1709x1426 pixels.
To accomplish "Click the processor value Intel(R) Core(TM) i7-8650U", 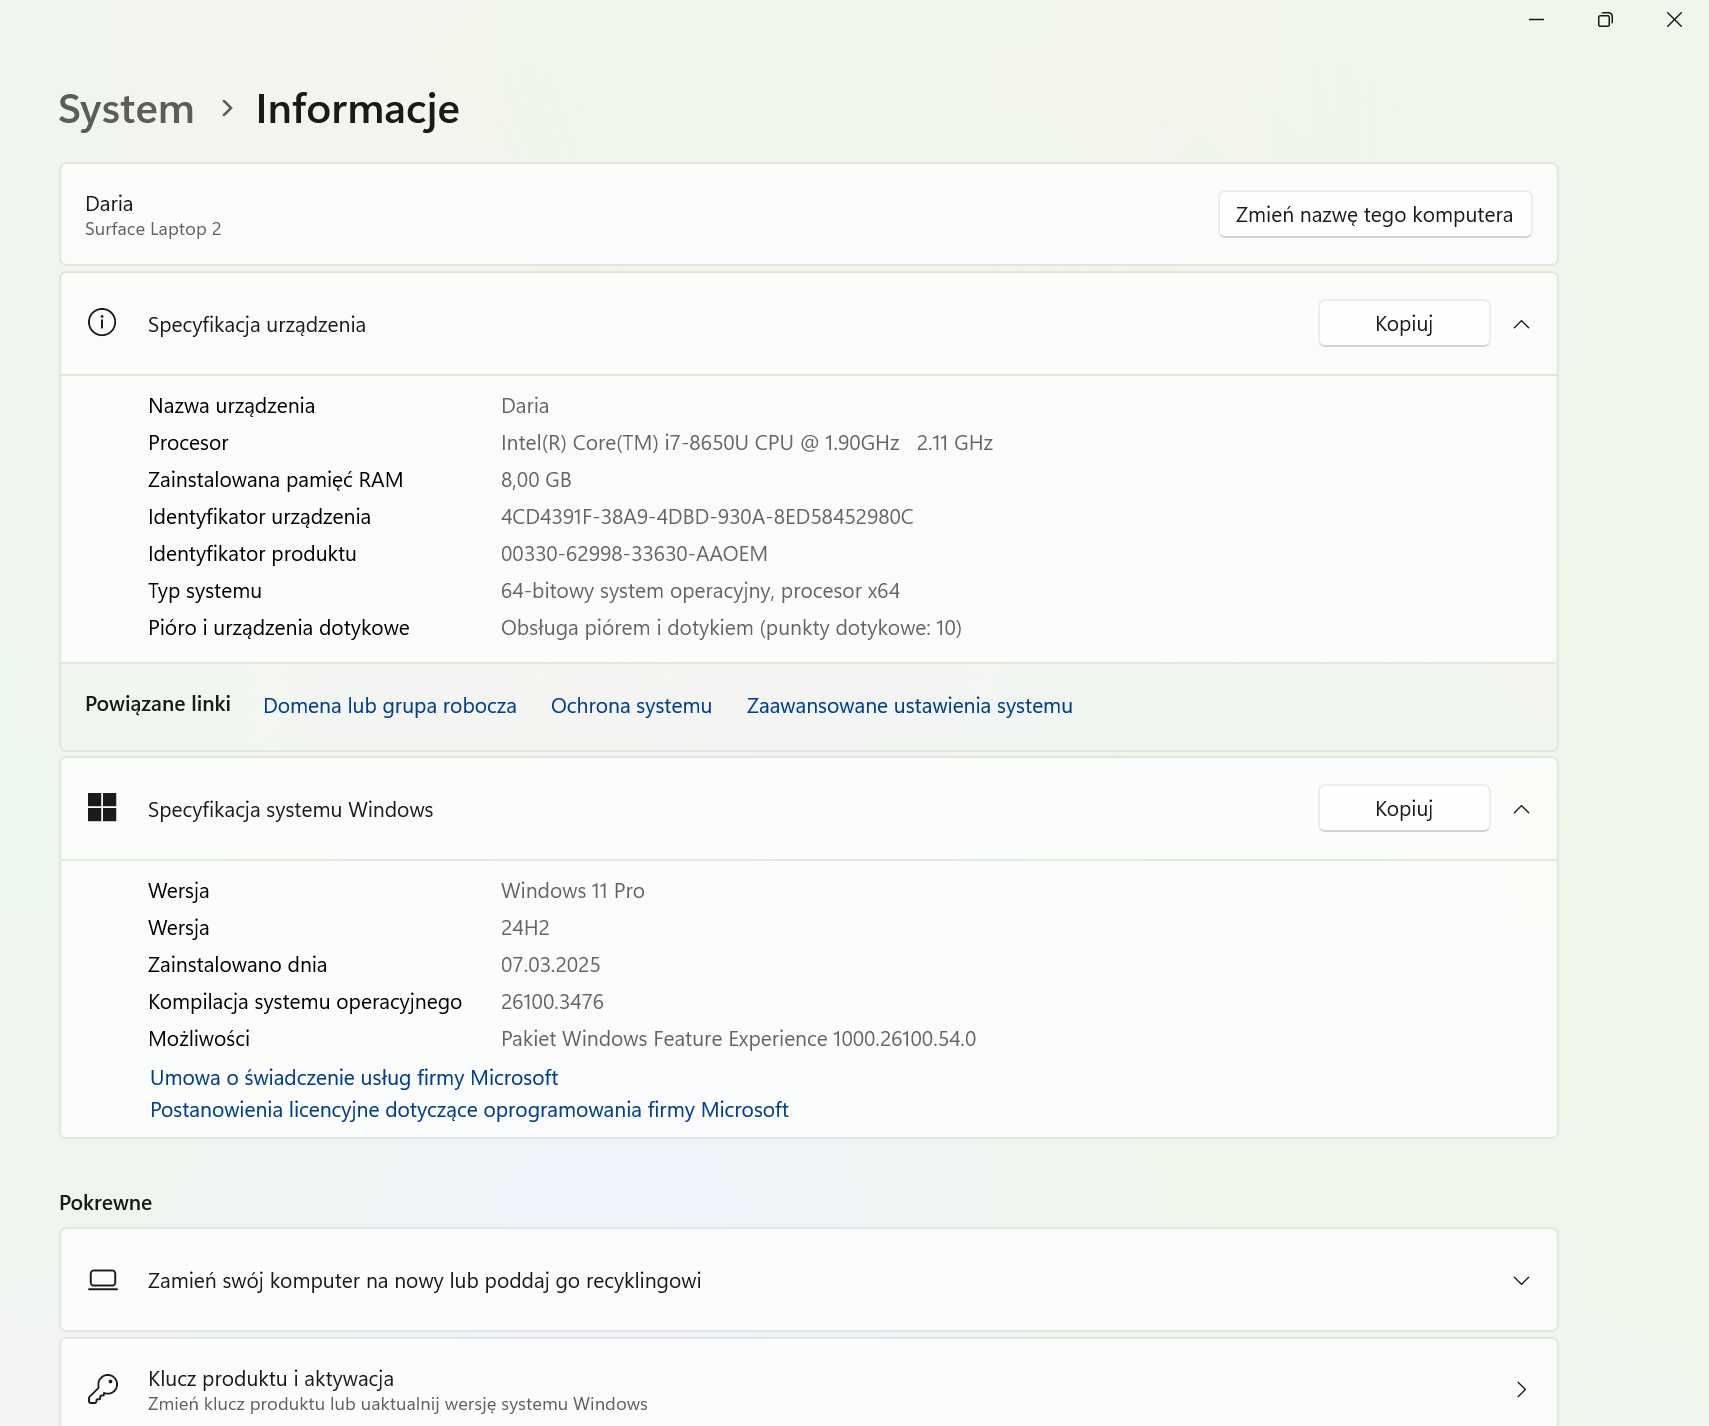I will (x=746, y=442).
